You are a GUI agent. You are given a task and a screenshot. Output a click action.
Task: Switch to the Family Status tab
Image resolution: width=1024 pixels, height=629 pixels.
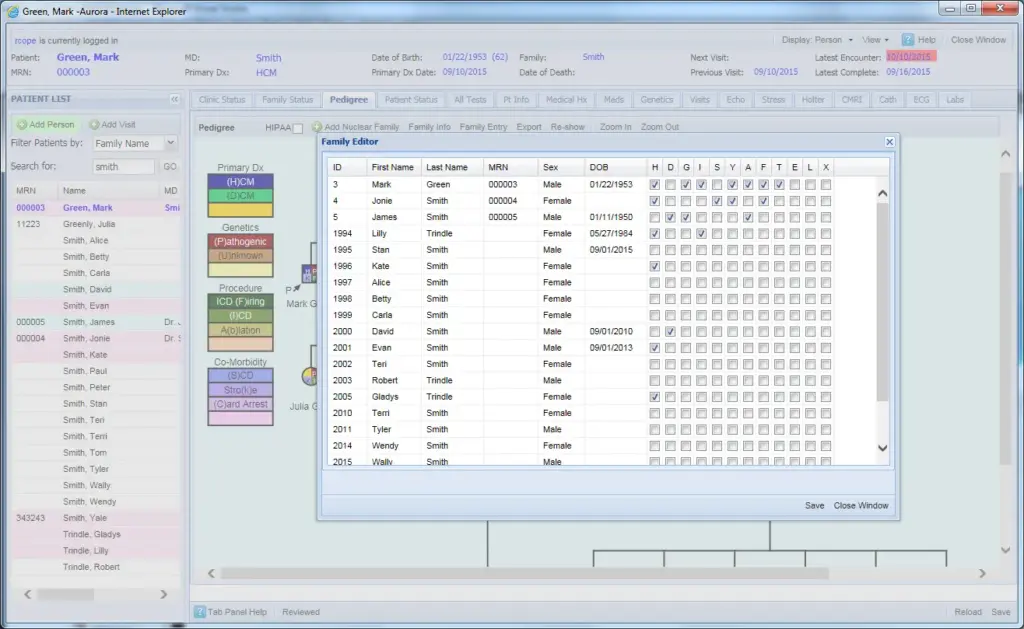(287, 99)
